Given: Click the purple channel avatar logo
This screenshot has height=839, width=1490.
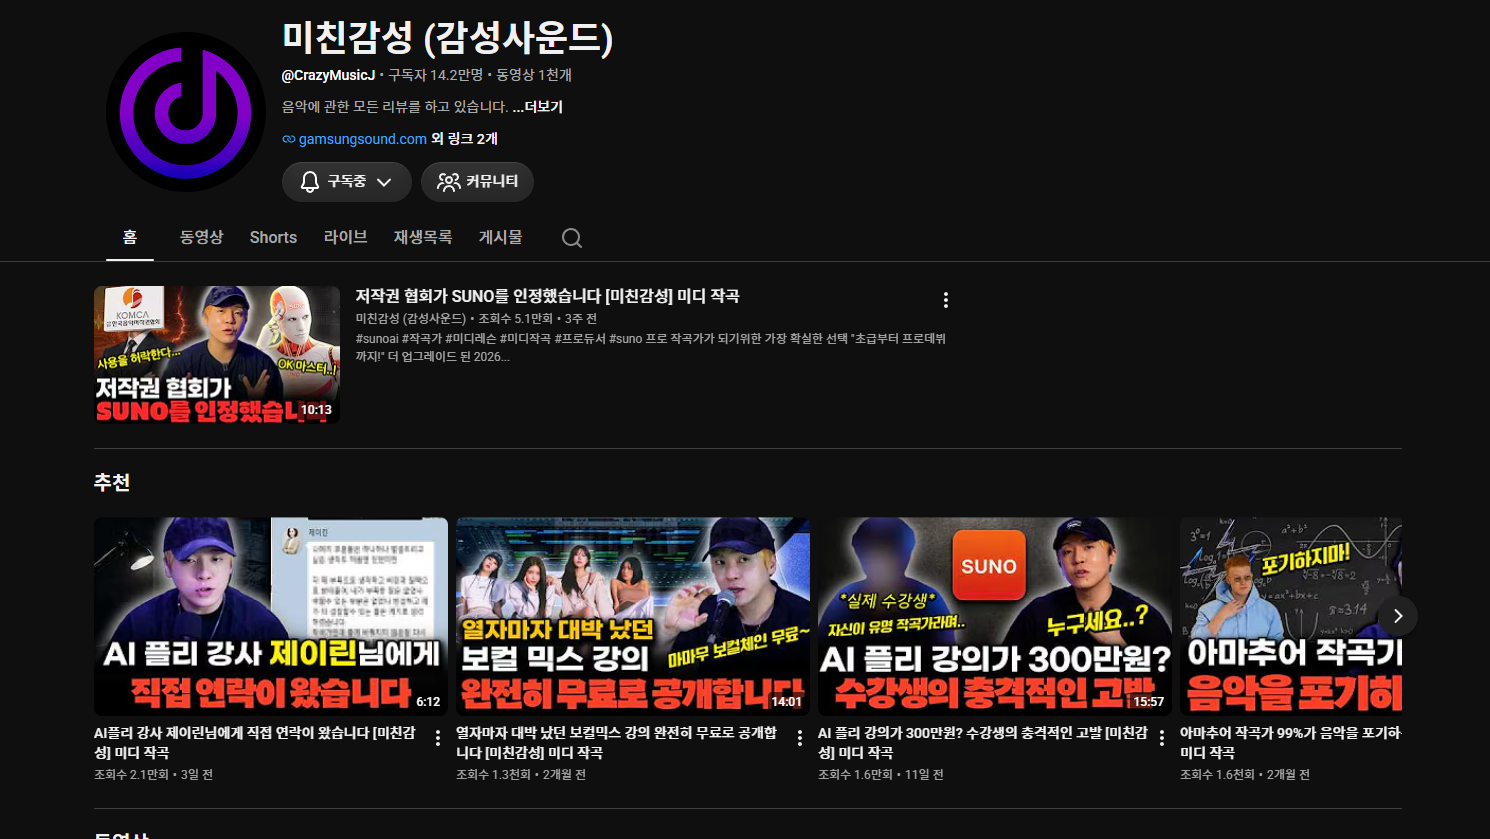Looking at the screenshot, I should click(x=186, y=112).
